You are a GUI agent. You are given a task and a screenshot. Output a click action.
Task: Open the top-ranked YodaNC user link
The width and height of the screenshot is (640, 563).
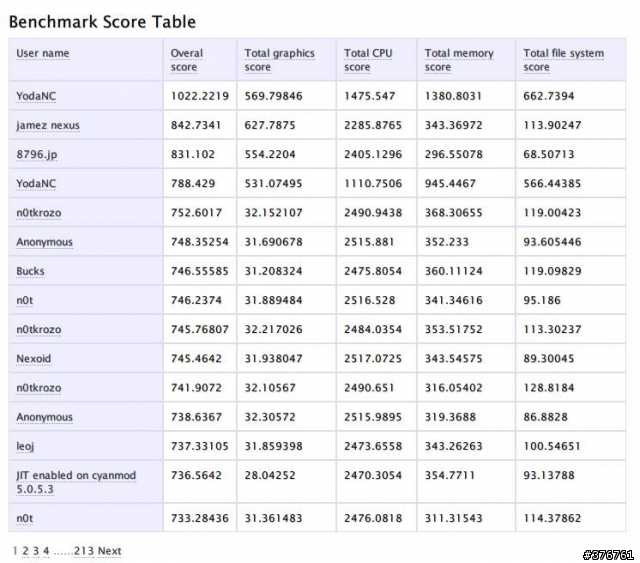36,96
